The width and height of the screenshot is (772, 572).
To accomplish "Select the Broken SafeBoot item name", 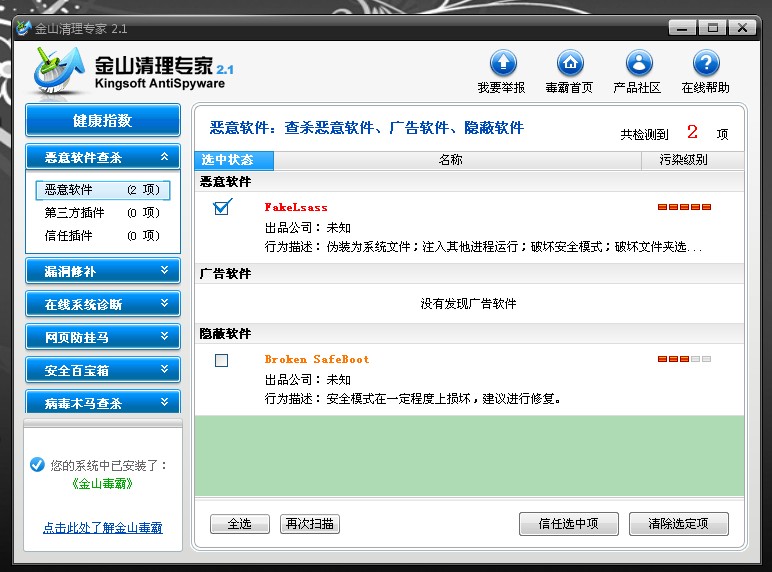I will point(317,359).
